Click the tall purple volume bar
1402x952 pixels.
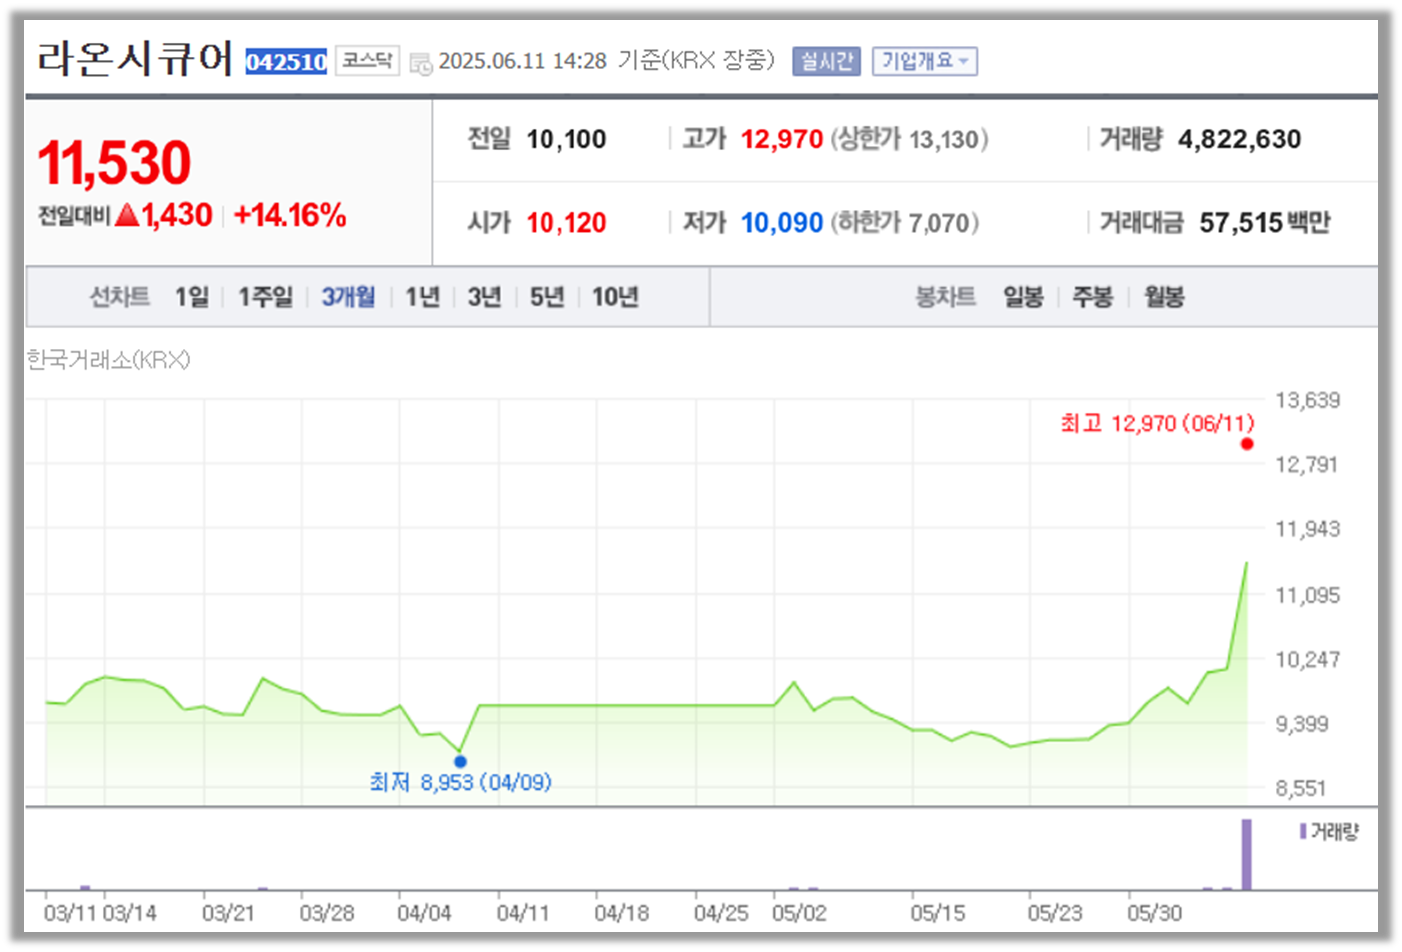1246,855
